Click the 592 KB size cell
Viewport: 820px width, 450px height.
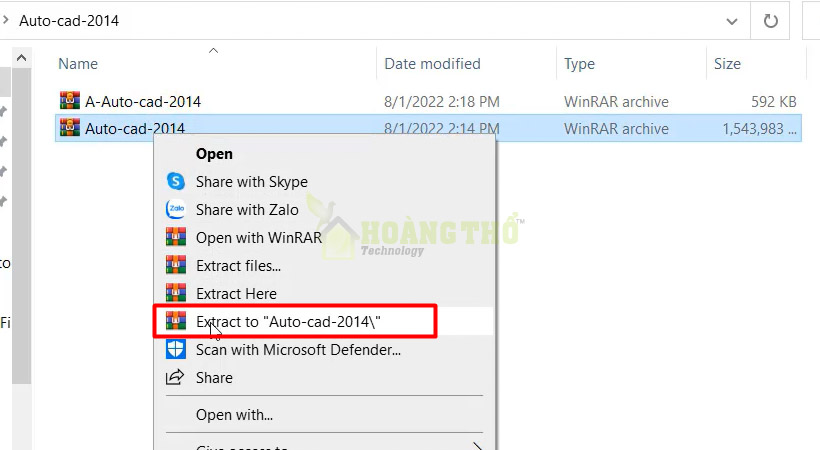(x=773, y=102)
